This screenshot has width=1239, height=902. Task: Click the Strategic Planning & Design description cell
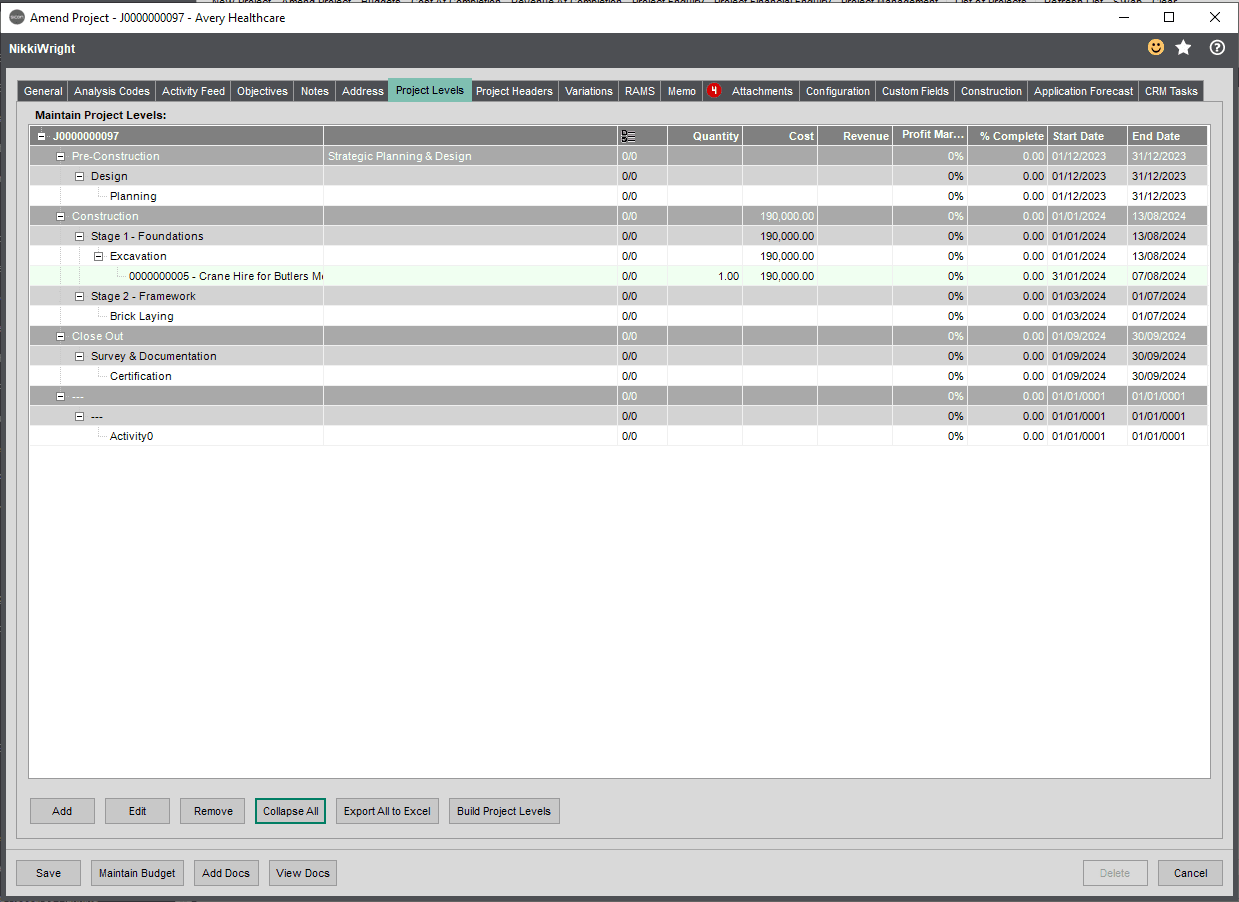[470, 156]
